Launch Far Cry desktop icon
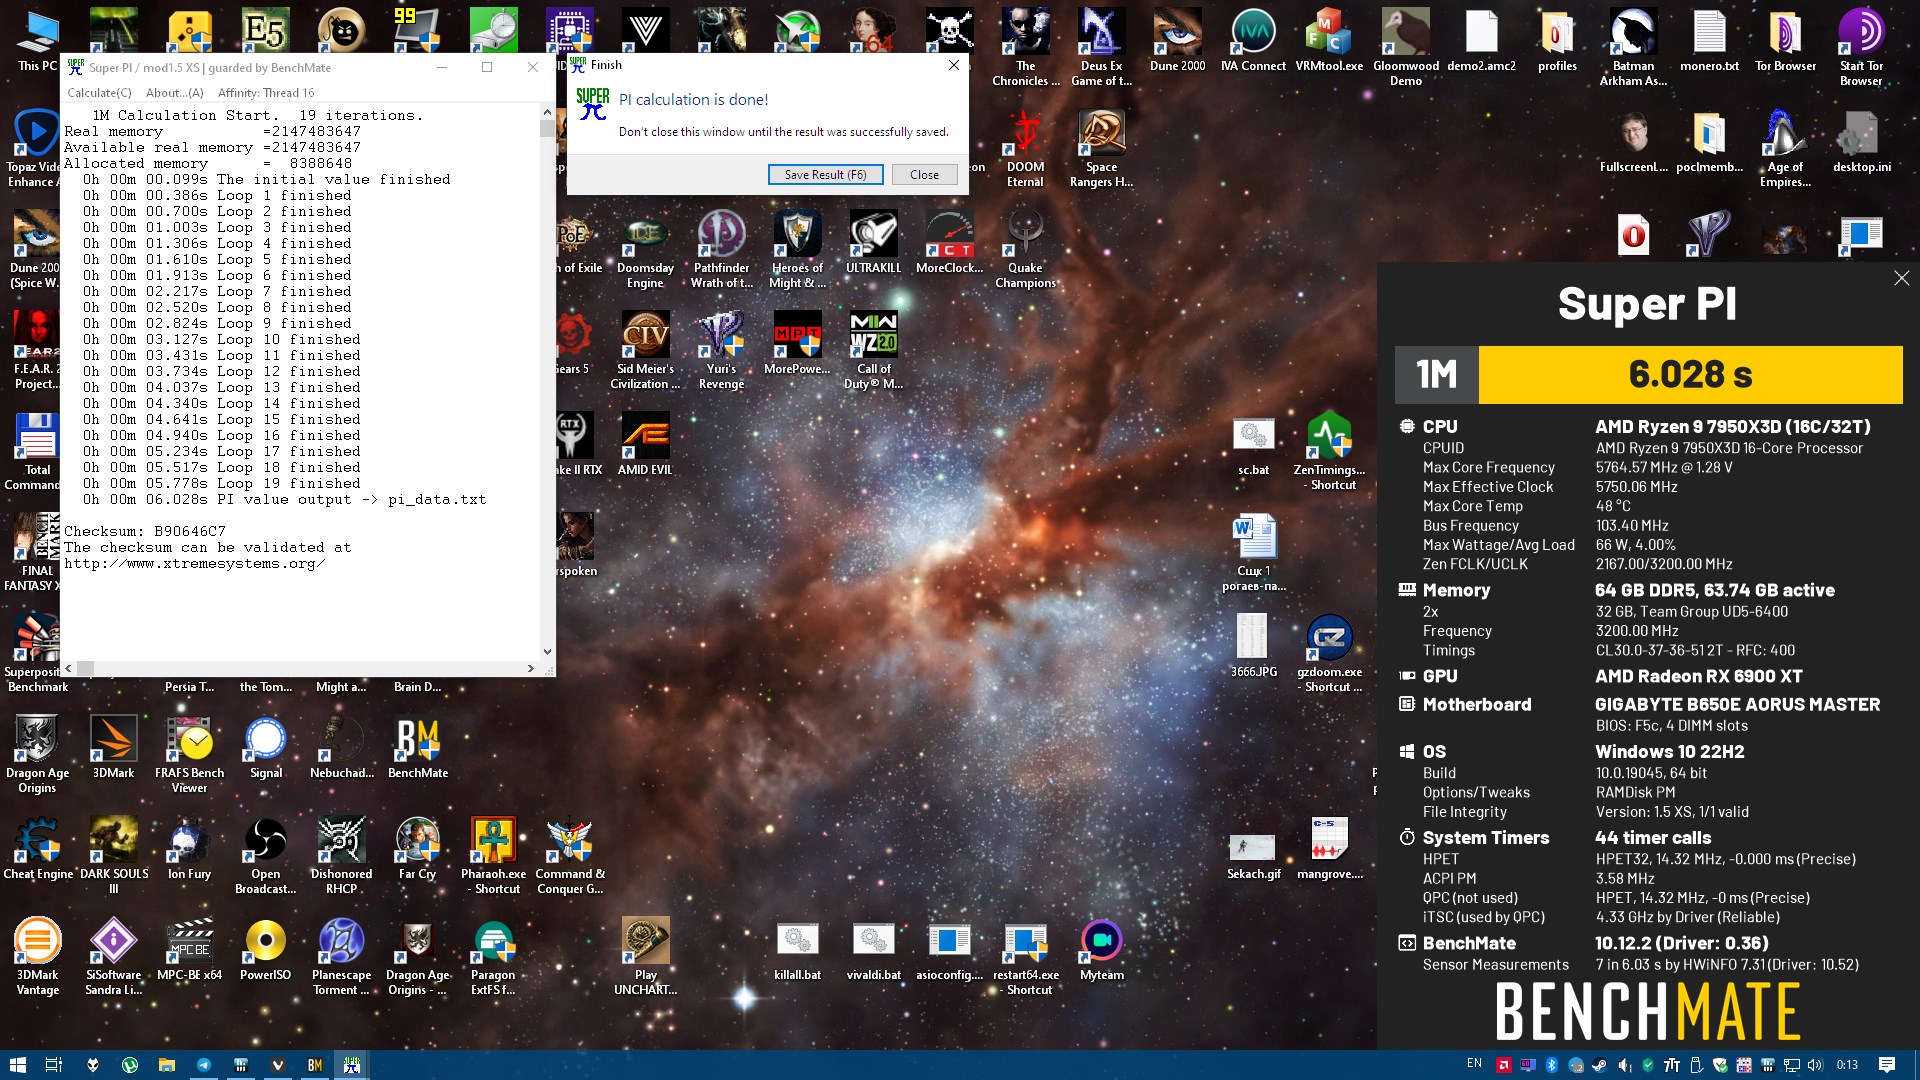The height and width of the screenshot is (1080, 1920). pyautogui.click(x=418, y=849)
